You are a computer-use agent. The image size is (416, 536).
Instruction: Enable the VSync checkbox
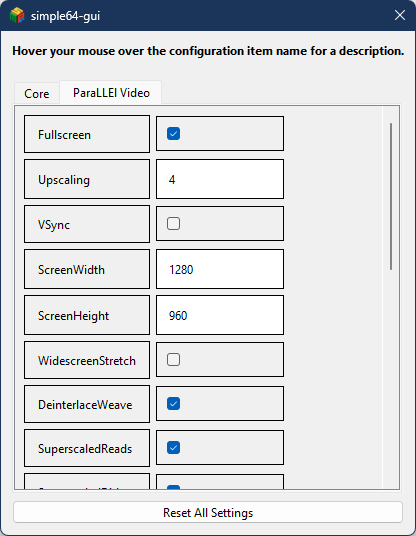tap(173, 224)
